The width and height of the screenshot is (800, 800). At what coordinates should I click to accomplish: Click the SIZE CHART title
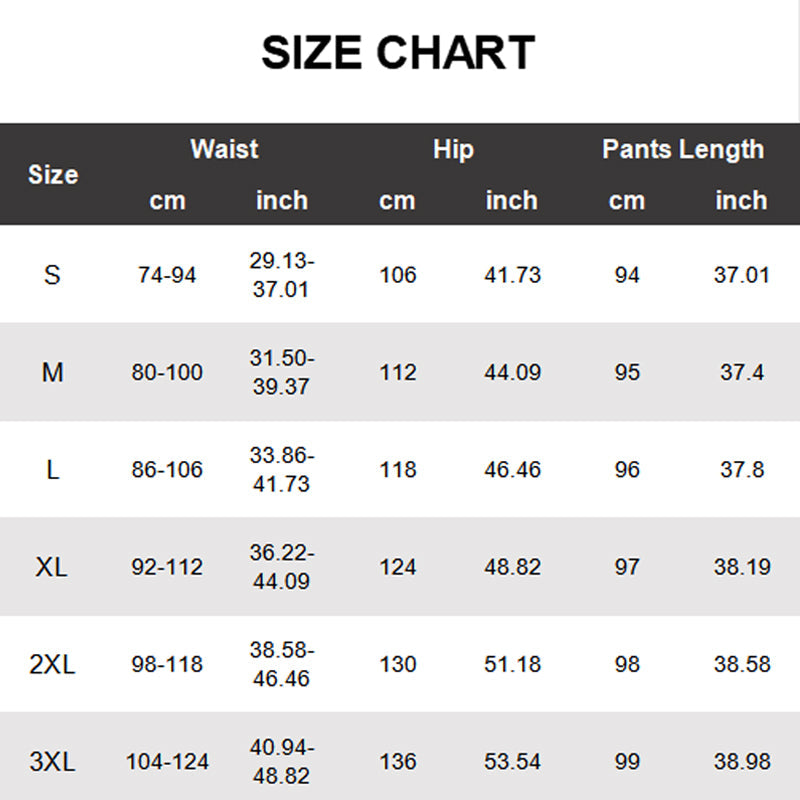click(398, 53)
